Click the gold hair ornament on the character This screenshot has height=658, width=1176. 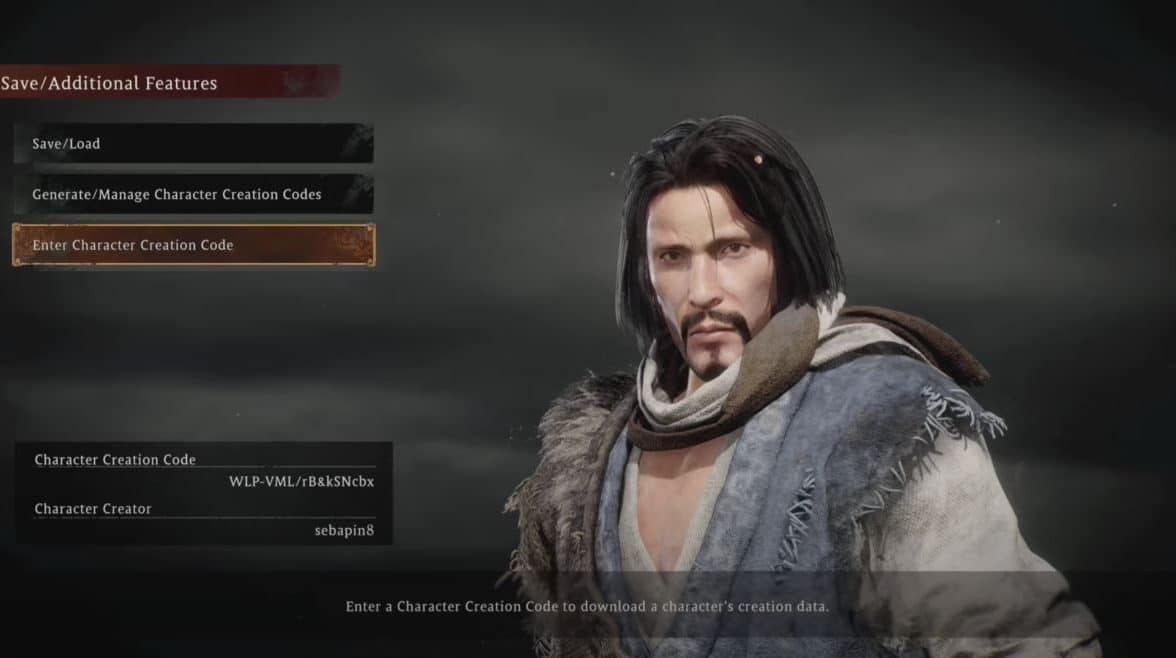point(758,160)
